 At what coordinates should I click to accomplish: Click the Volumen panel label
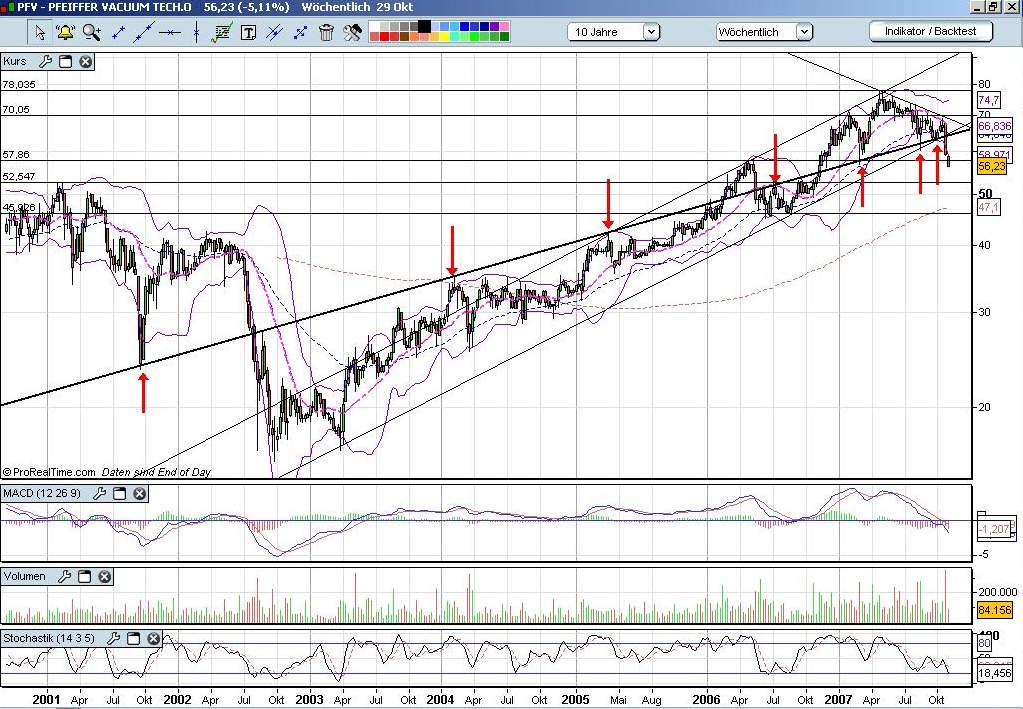click(x=24, y=576)
